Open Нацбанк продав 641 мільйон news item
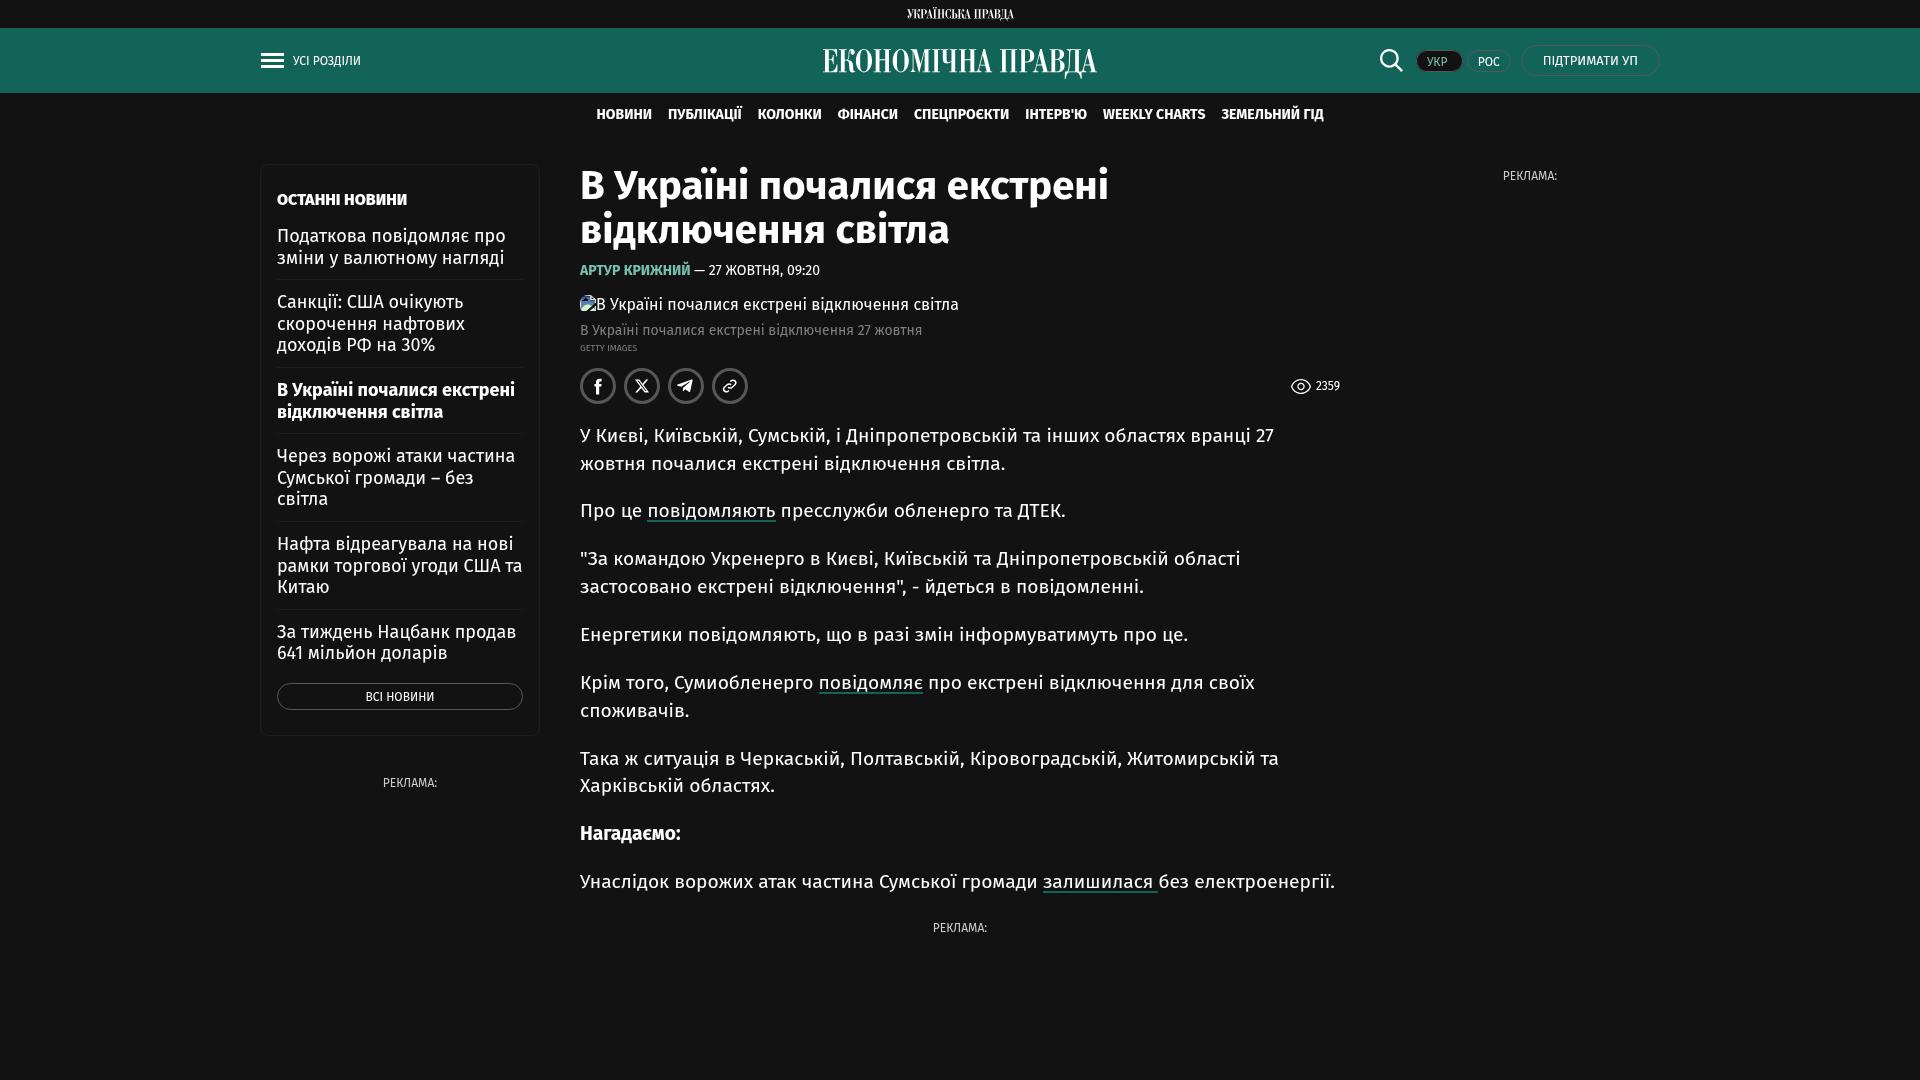This screenshot has height=1080, width=1920. click(x=396, y=642)
